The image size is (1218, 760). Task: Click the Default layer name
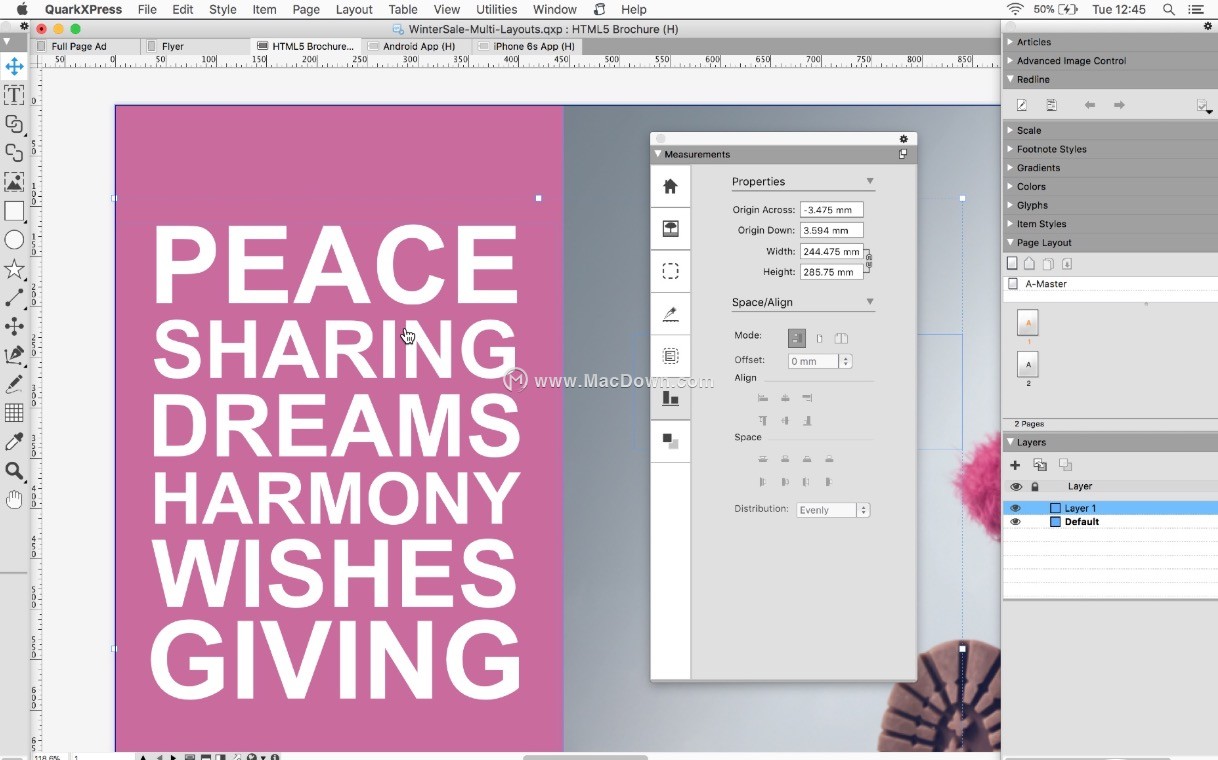pos(1081,522)
